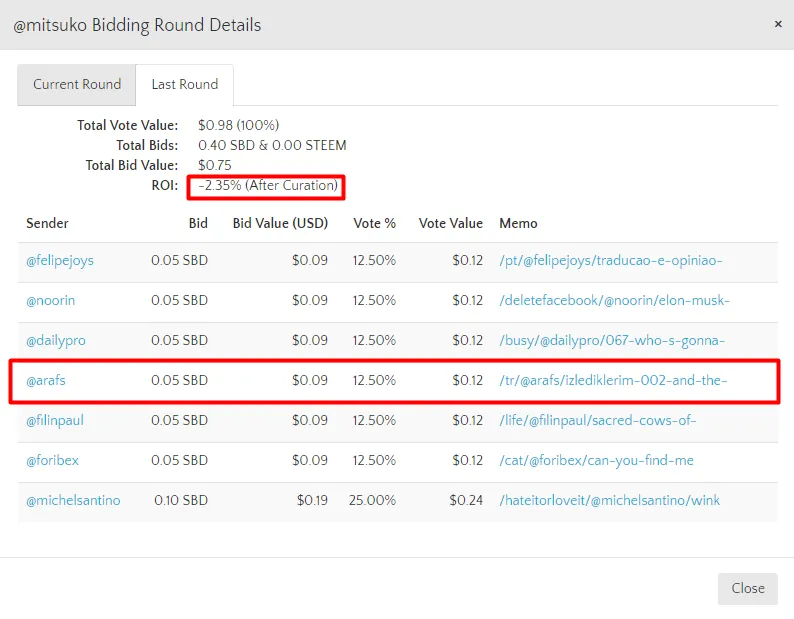Open the @filinpaul sender profile link
794x619 pixels.
[x=55, y=420]
